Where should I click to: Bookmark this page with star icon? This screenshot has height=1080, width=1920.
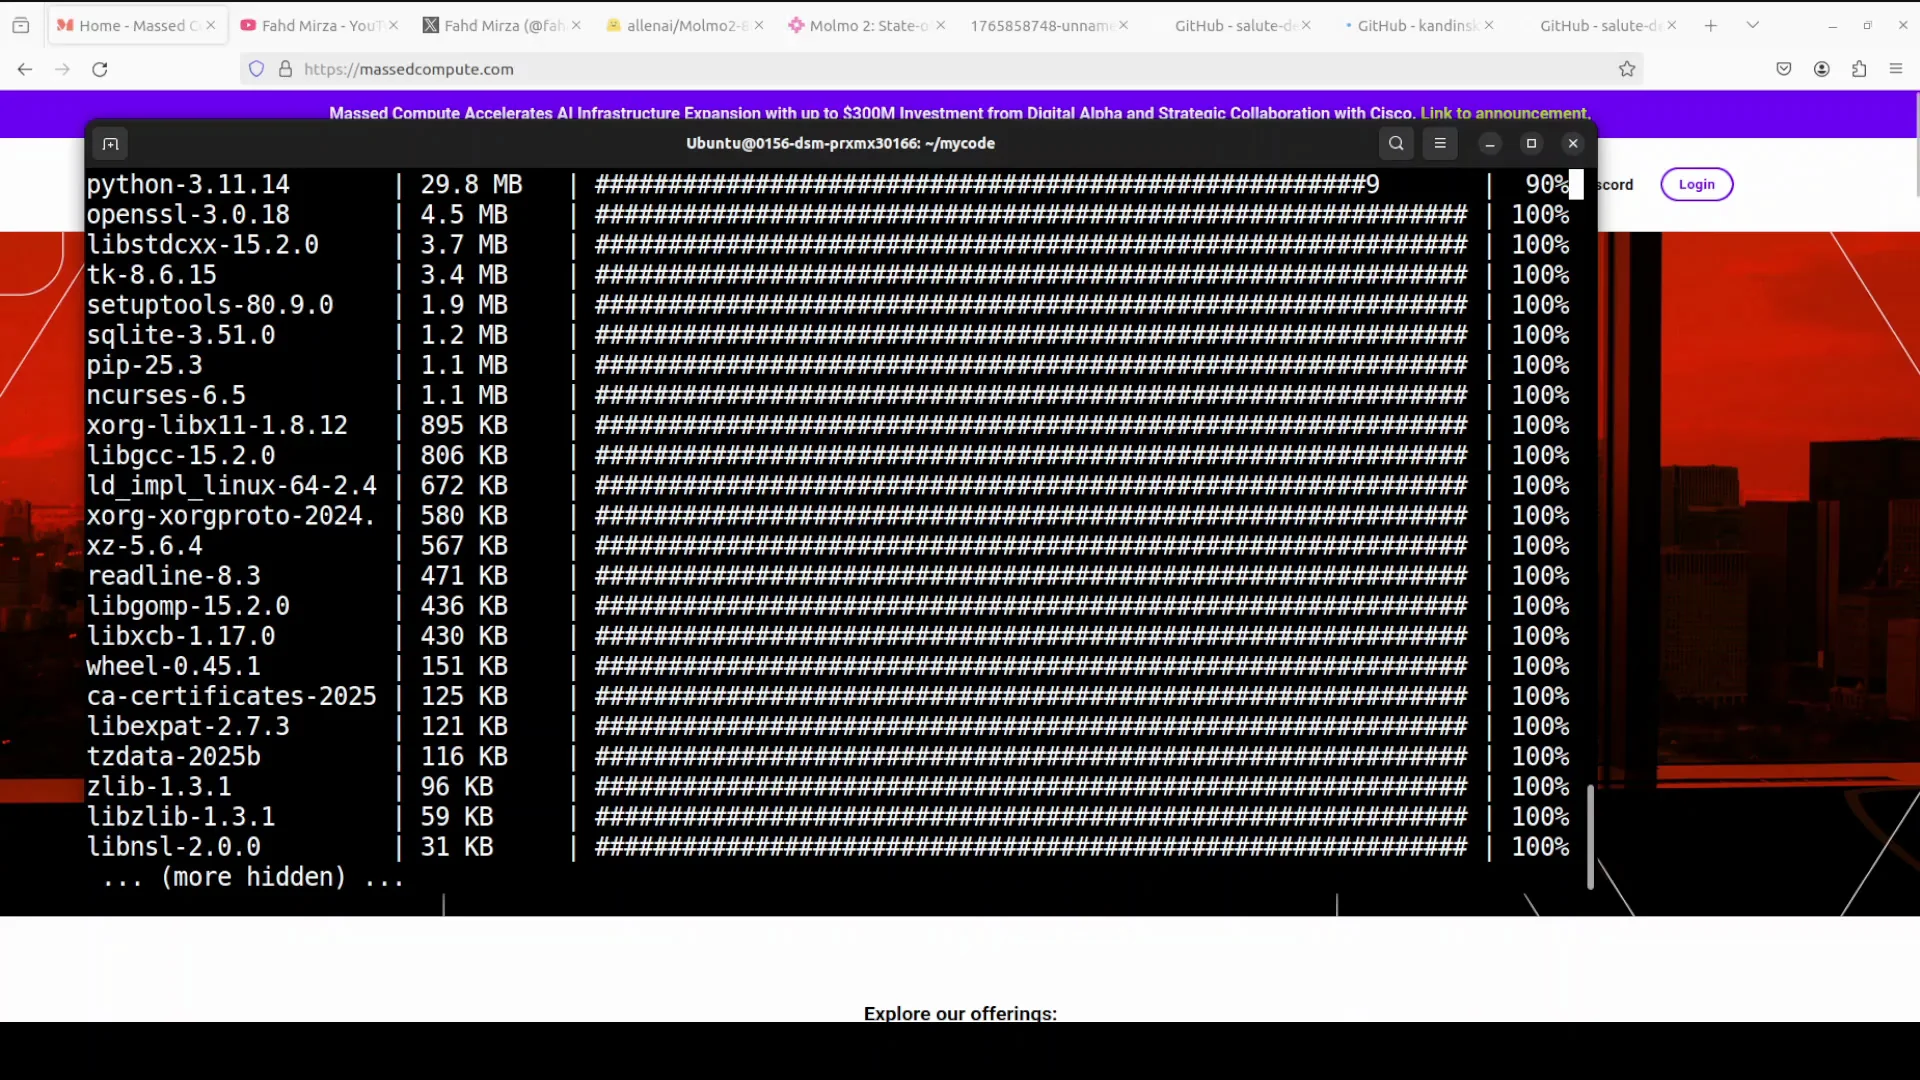[x=1627, y=69]
